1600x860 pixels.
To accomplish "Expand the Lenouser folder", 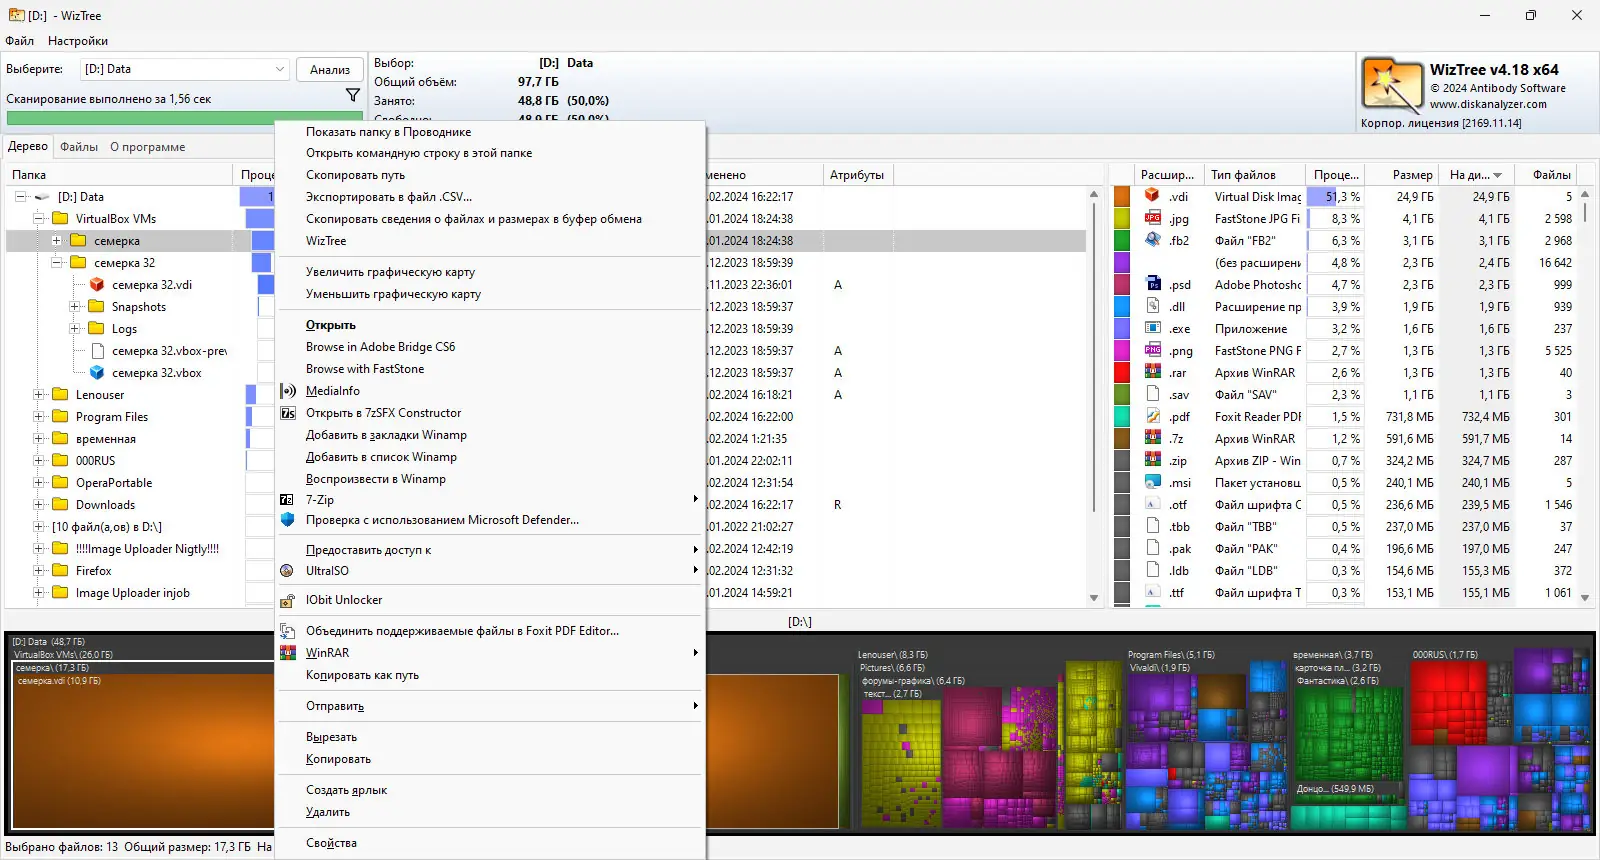I will [39, 395].
